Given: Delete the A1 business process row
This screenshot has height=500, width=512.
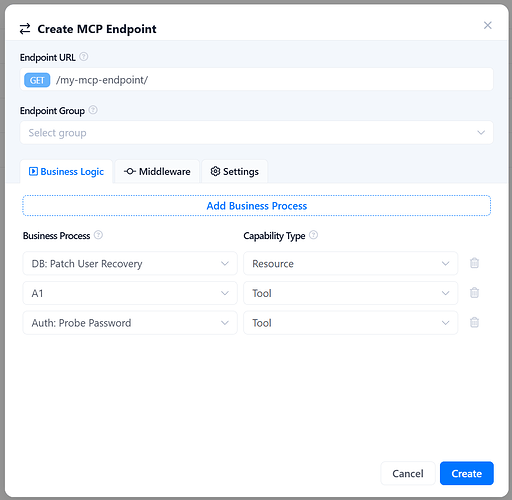Looking at the screenshot, I should pyautogui.click(x=474, y=293).
